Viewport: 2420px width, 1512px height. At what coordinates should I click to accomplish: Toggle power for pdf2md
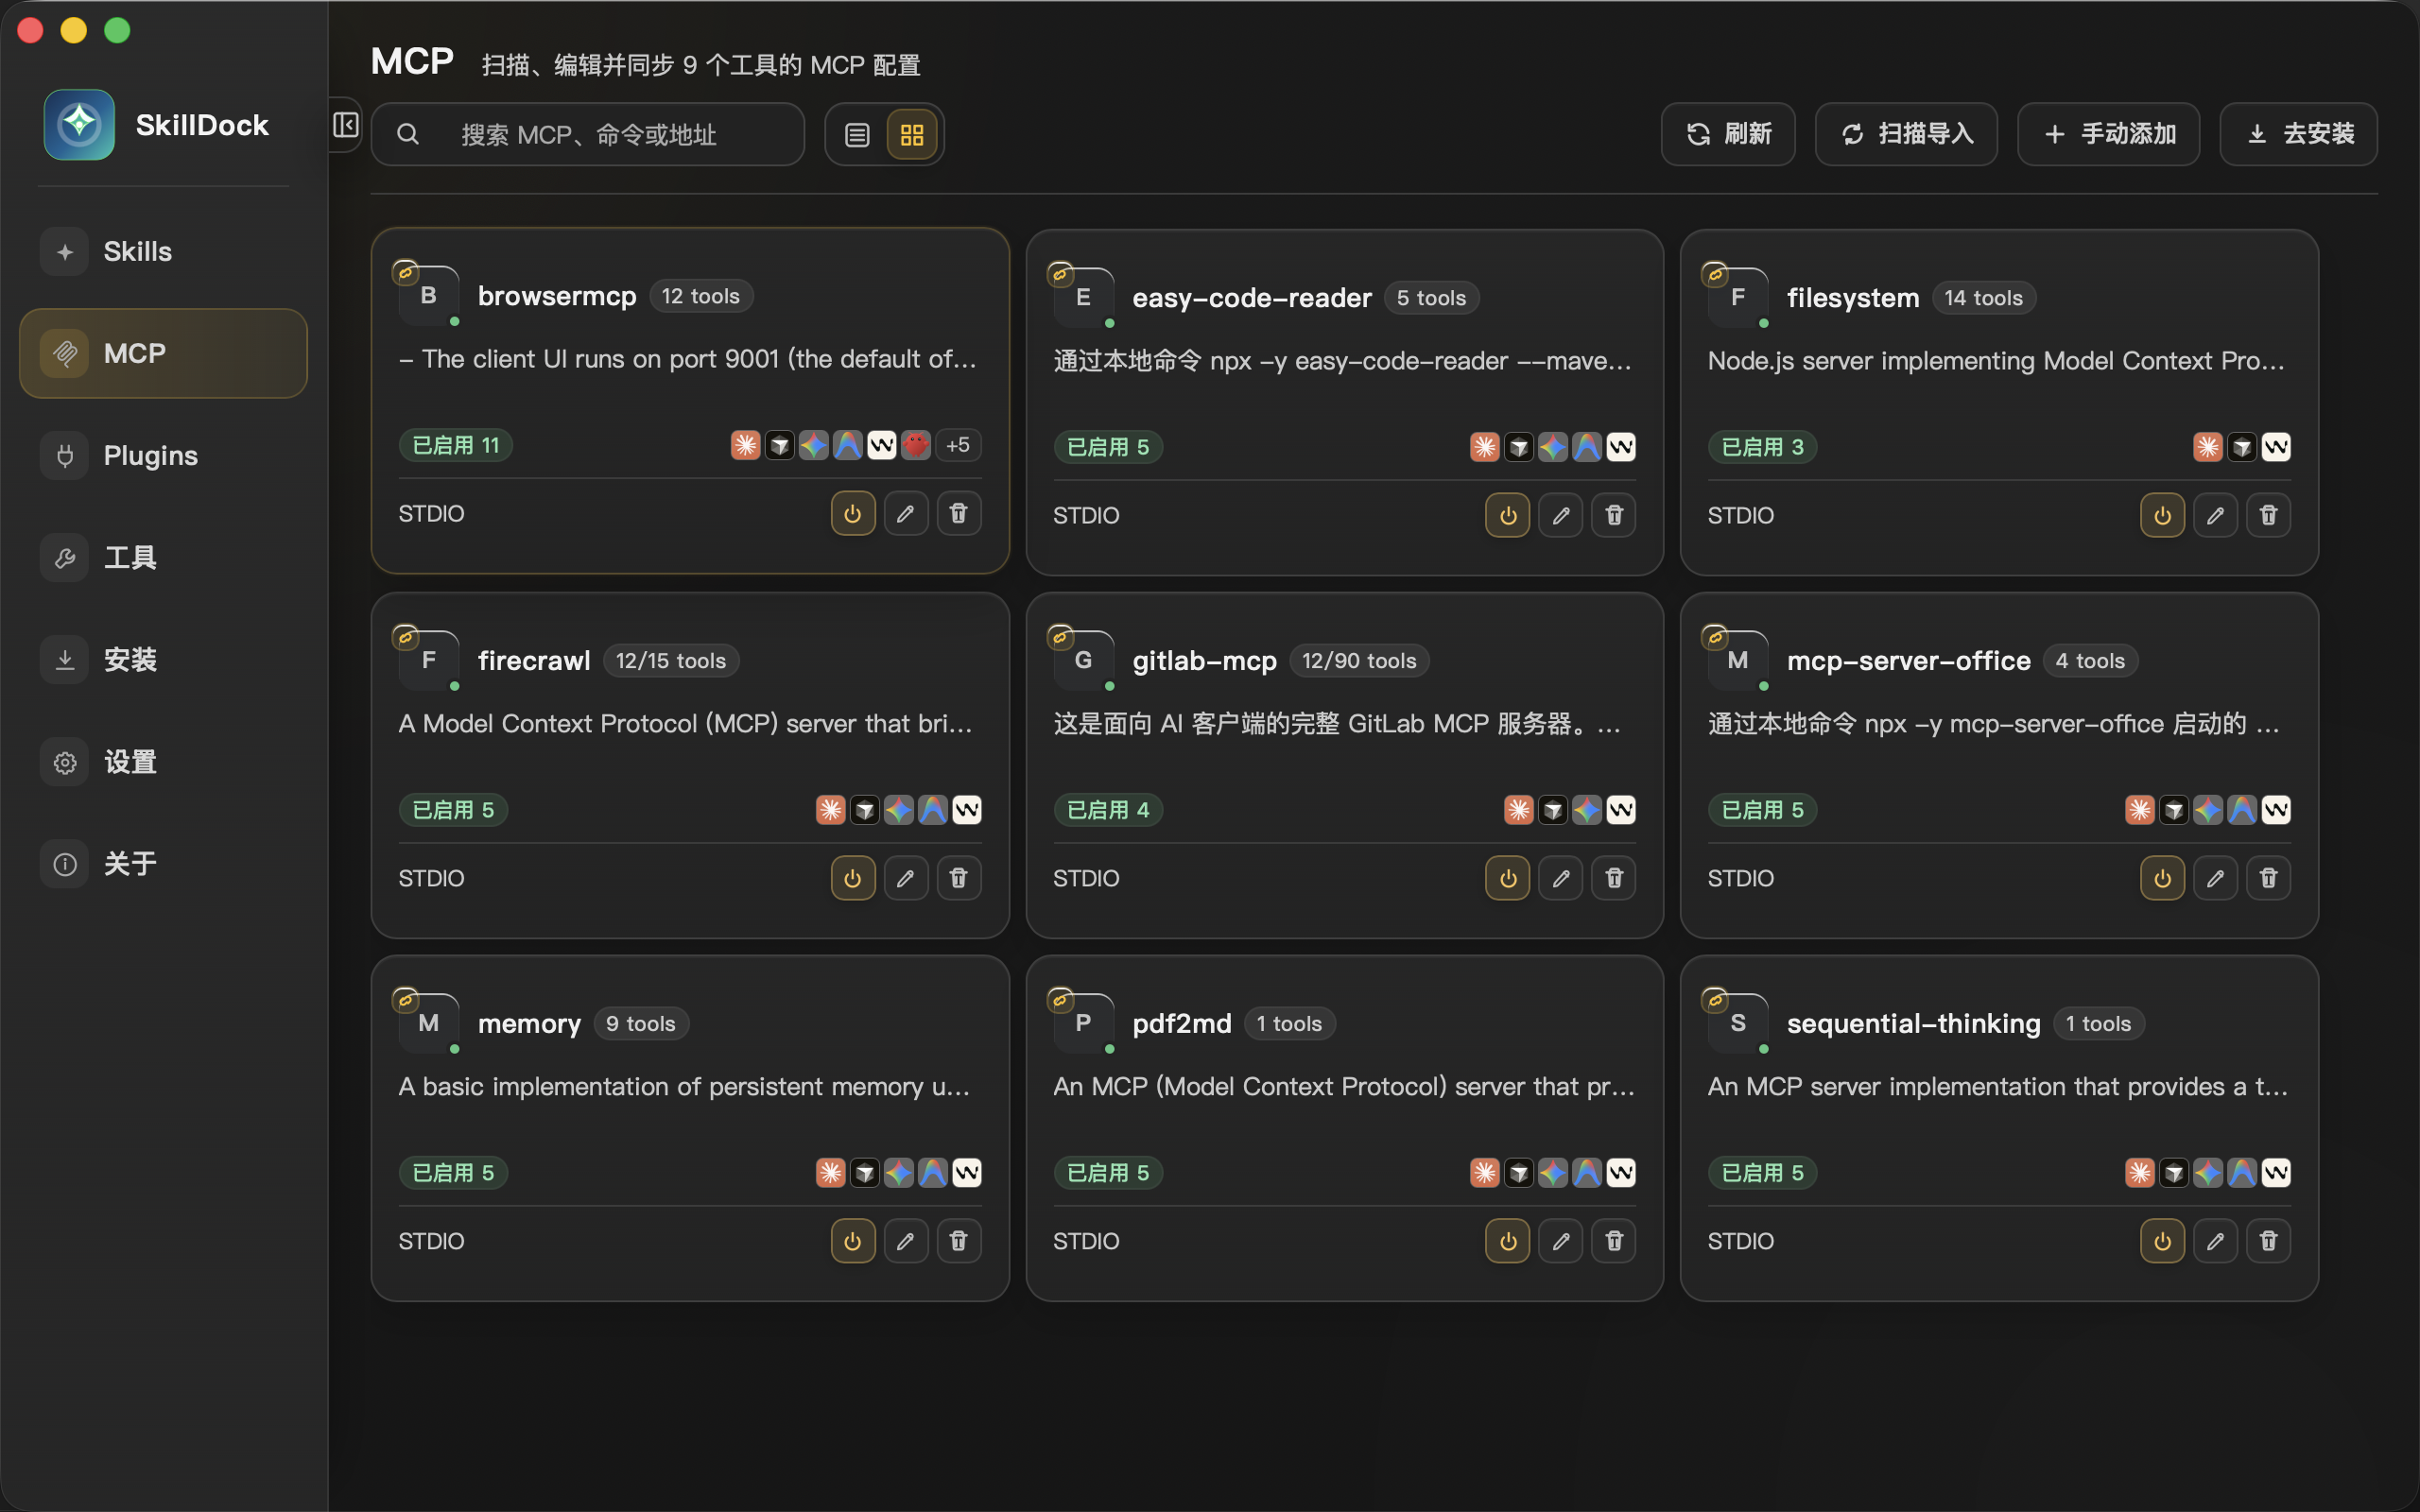(1507, 1241)
